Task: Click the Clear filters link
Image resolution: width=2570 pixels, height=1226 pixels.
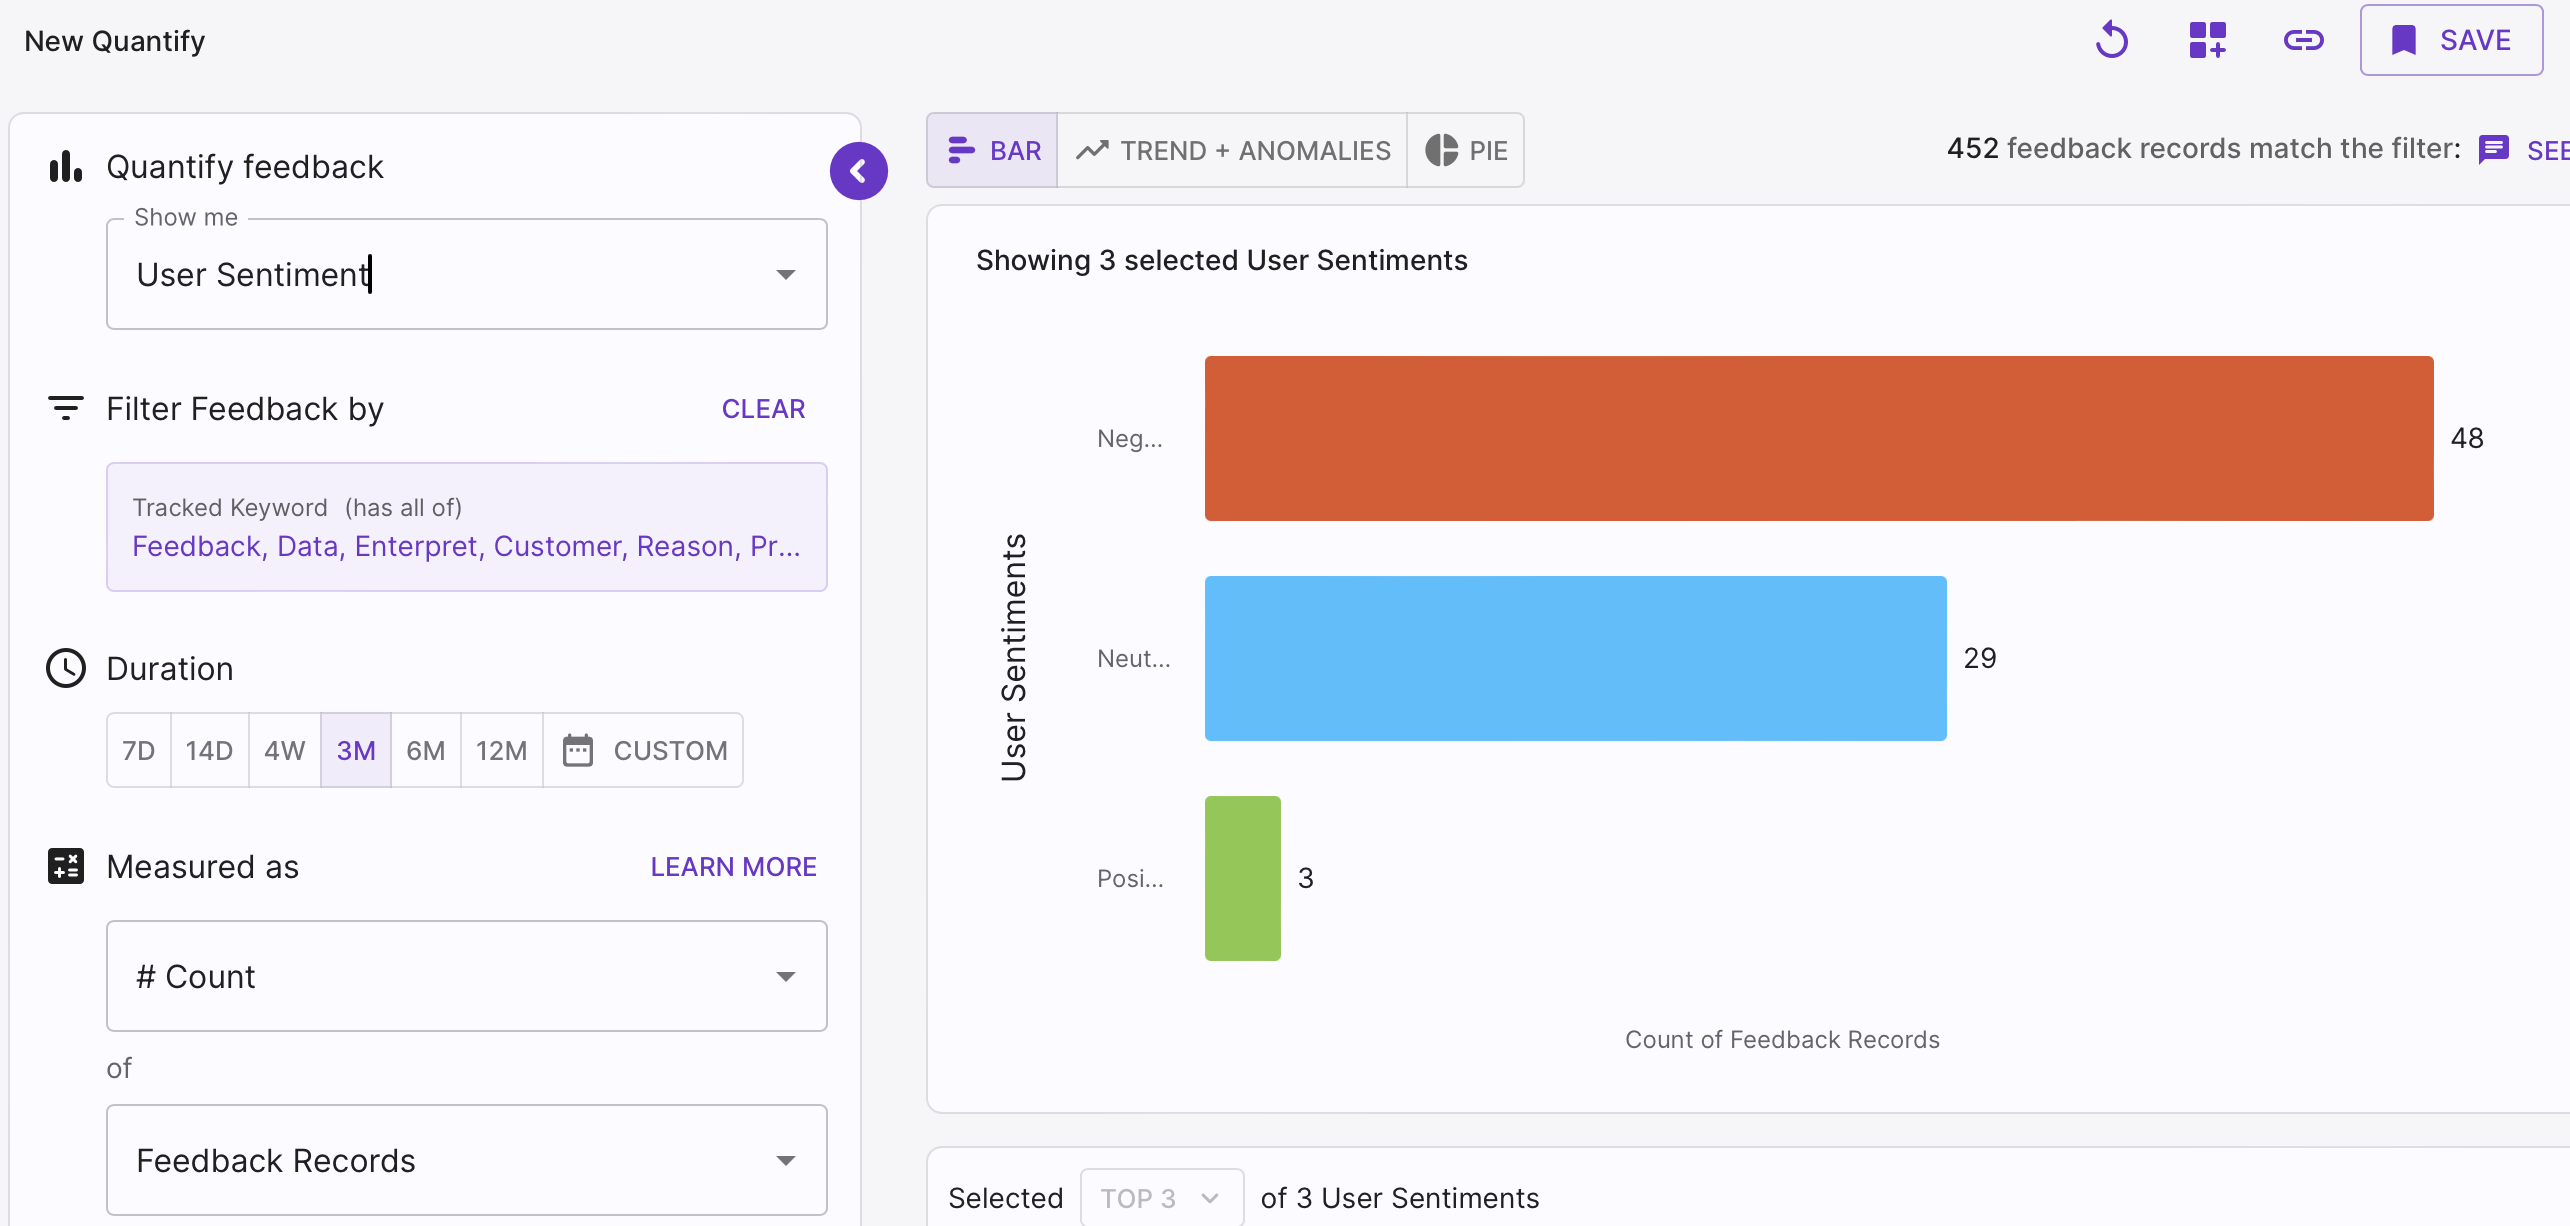Action: 763,408
